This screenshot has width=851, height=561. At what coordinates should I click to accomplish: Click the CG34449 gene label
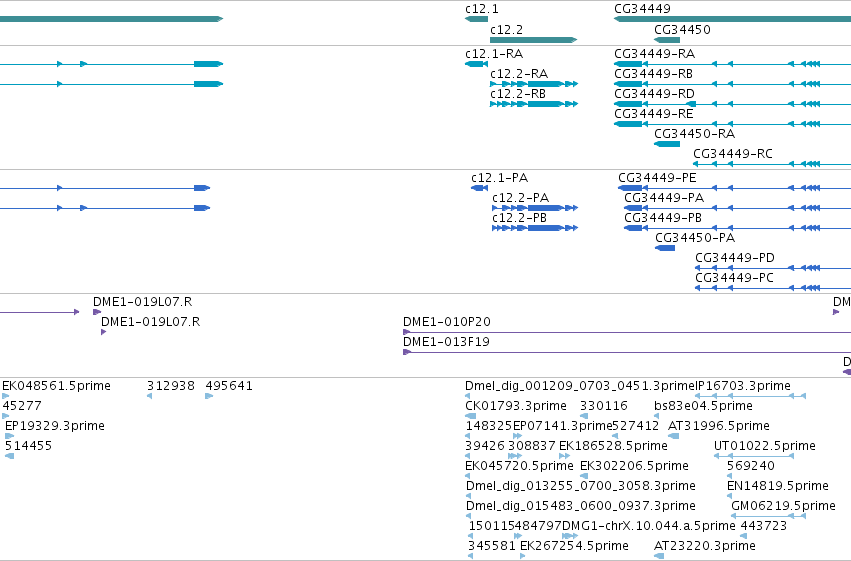[642, 9]
